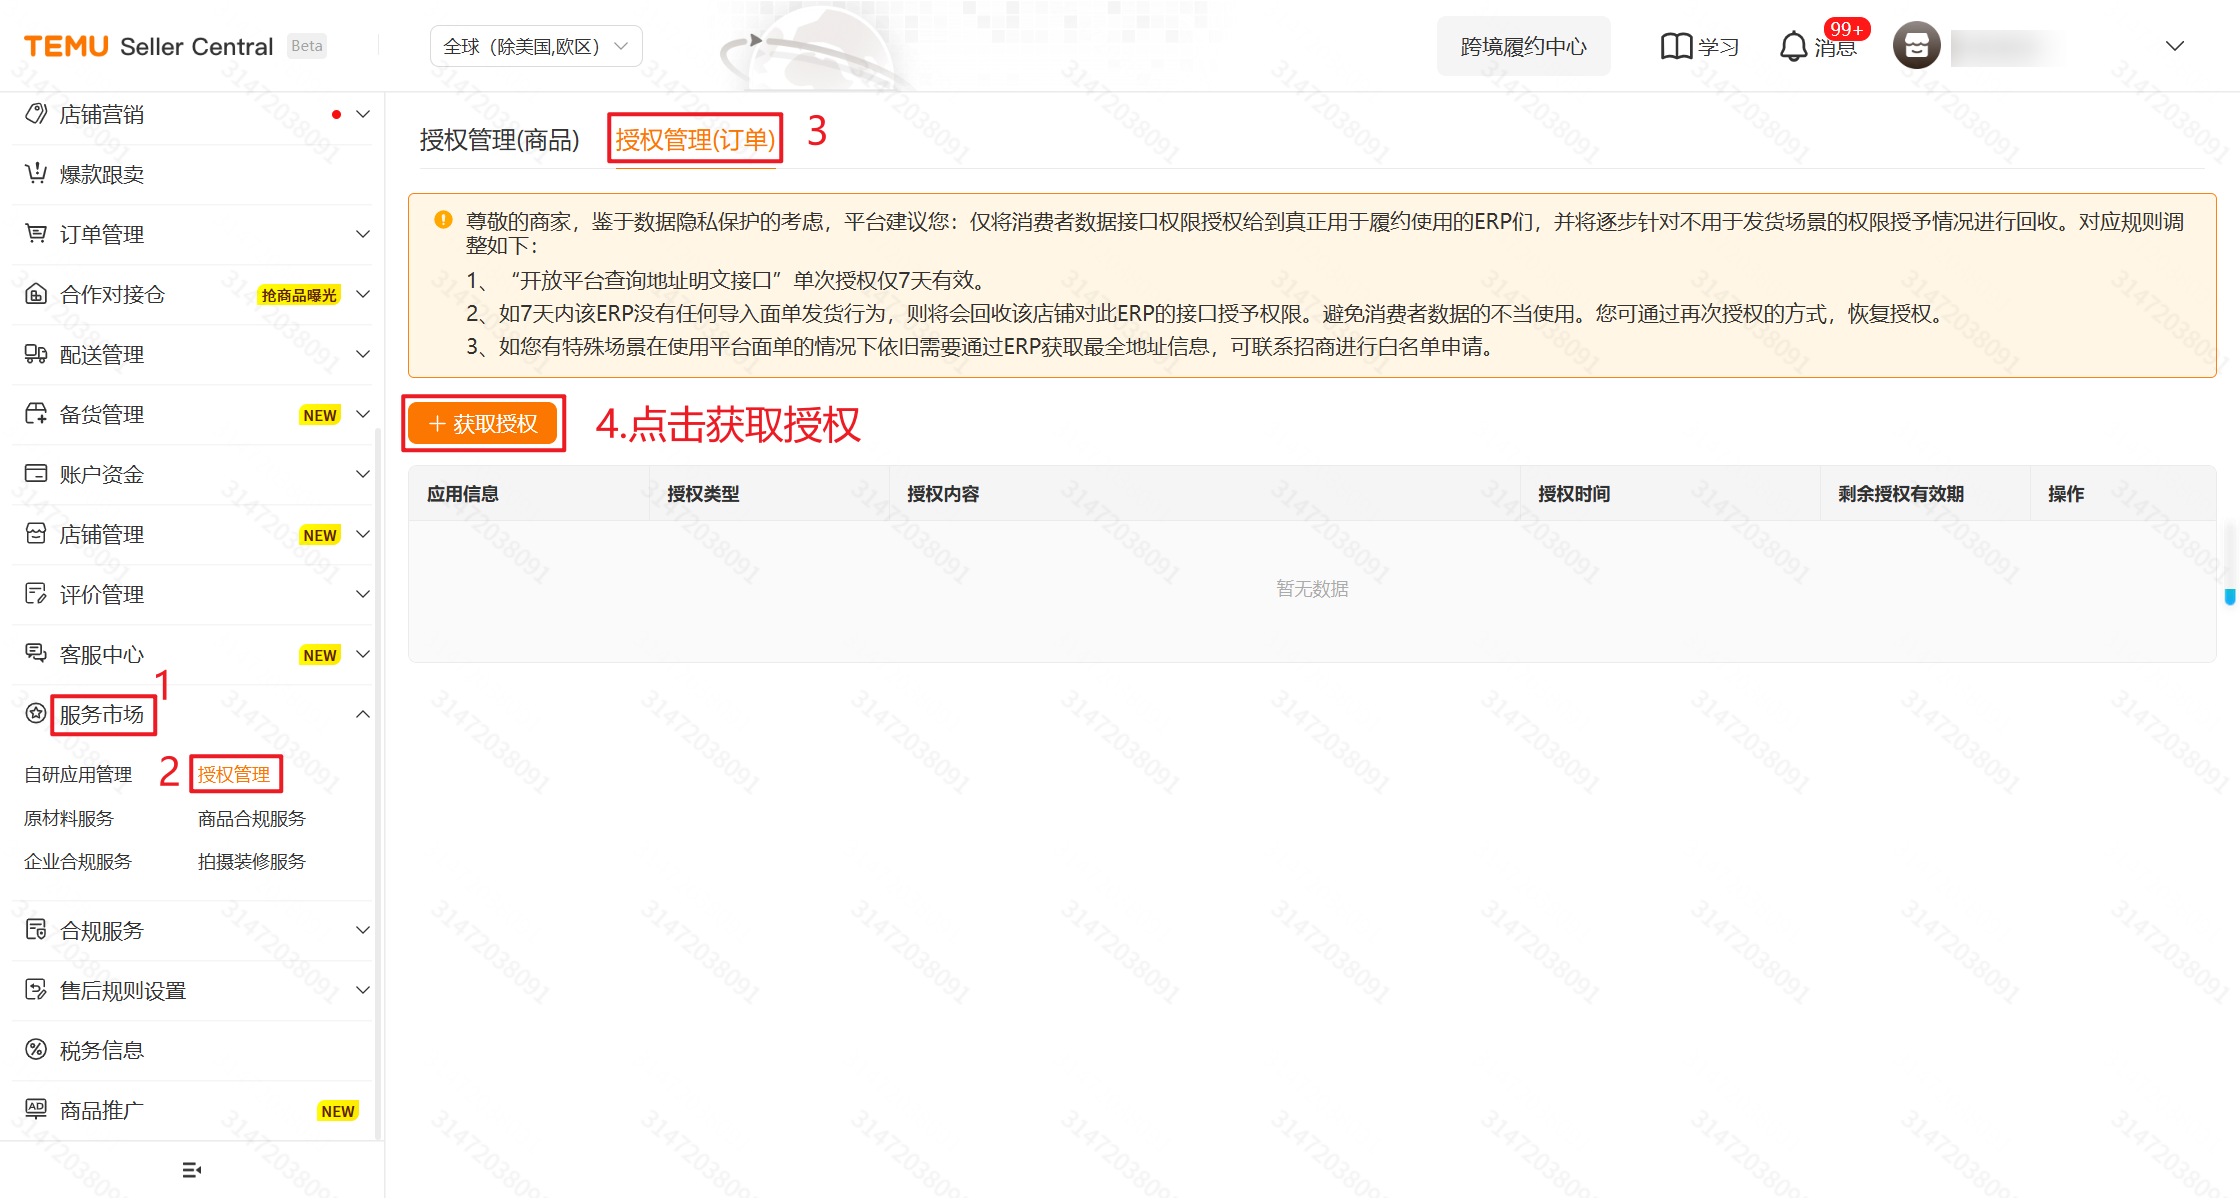Screen dimensions: 2240x1198
Task: Expand the 订单管理 chevron
Action: coord(363,234)
